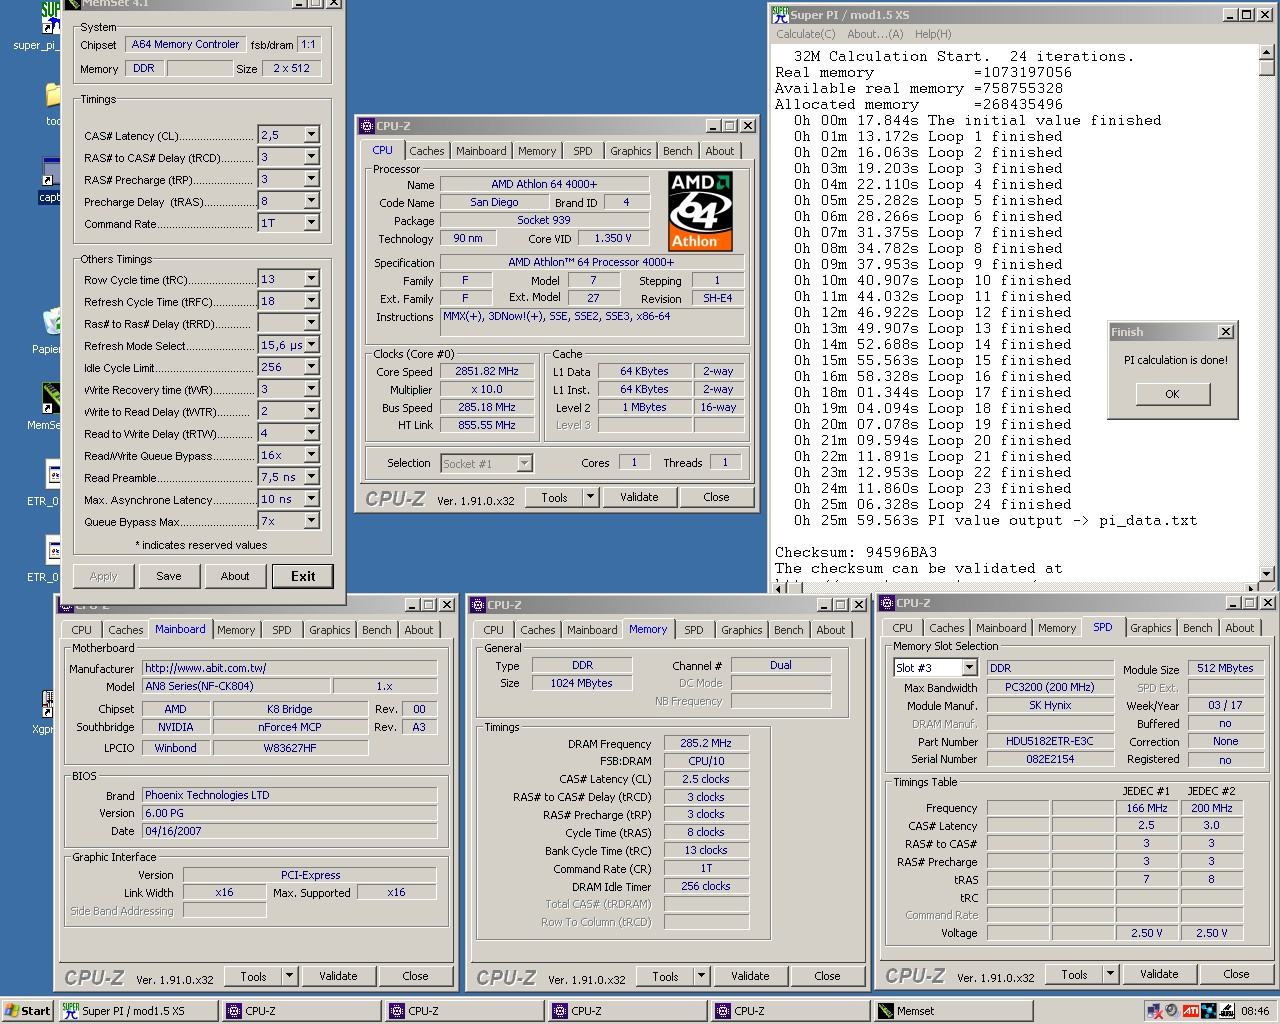The width and height of the screenshot is (1280, 1024).
Task: Click the blue molecule tray icon
Action: tap(1209, 1011)
